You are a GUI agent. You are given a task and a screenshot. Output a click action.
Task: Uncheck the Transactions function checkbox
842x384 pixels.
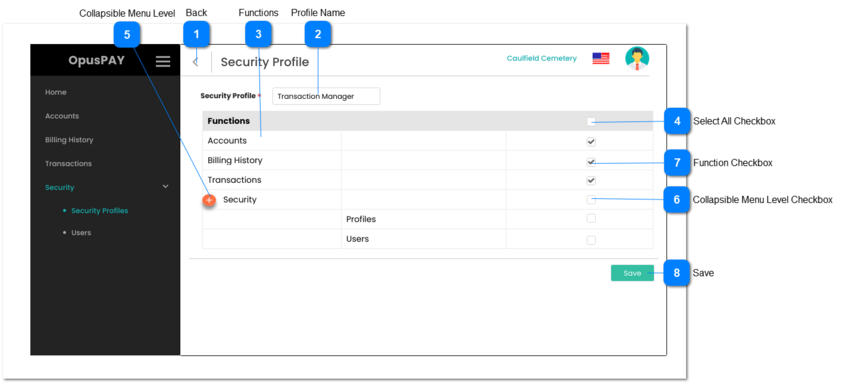point(591,180)
